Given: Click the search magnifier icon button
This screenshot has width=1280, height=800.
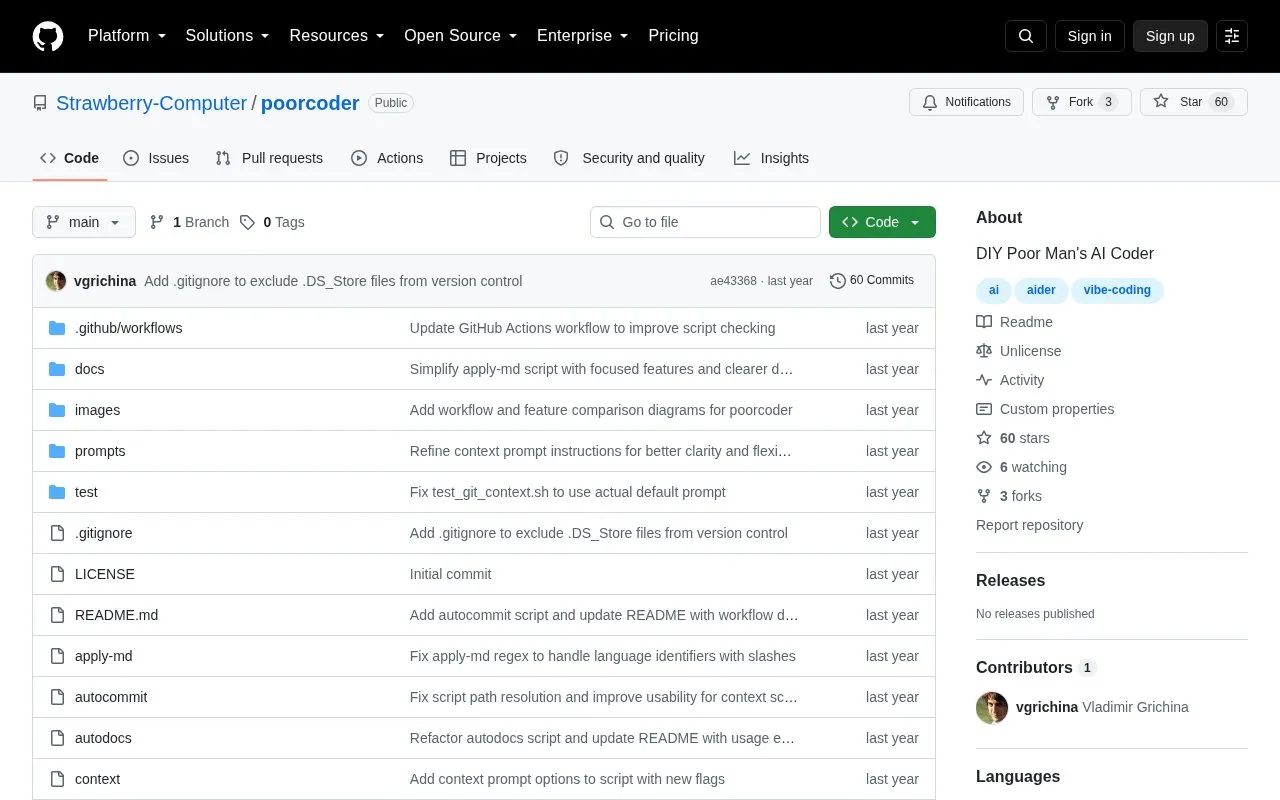Looking at the screenshot, I should 1026,36.
